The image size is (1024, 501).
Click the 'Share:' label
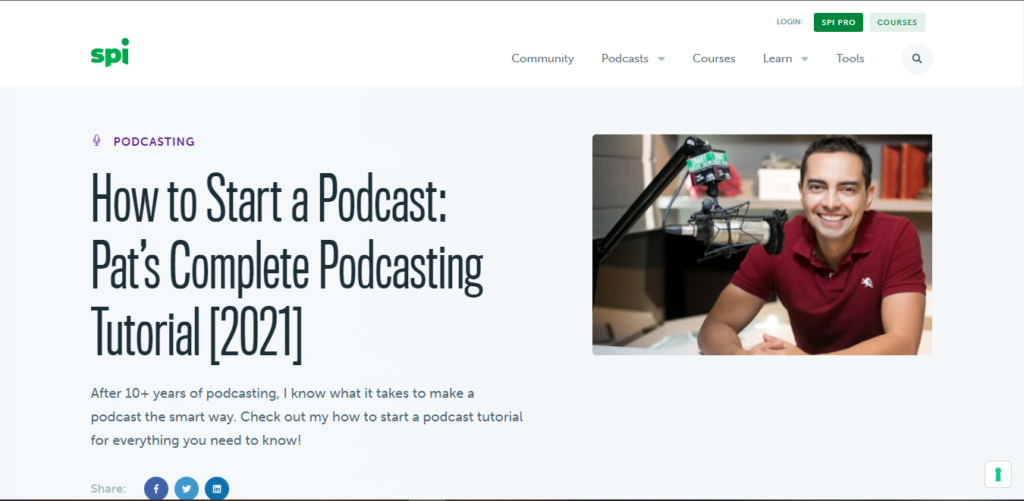pos(108,489)
